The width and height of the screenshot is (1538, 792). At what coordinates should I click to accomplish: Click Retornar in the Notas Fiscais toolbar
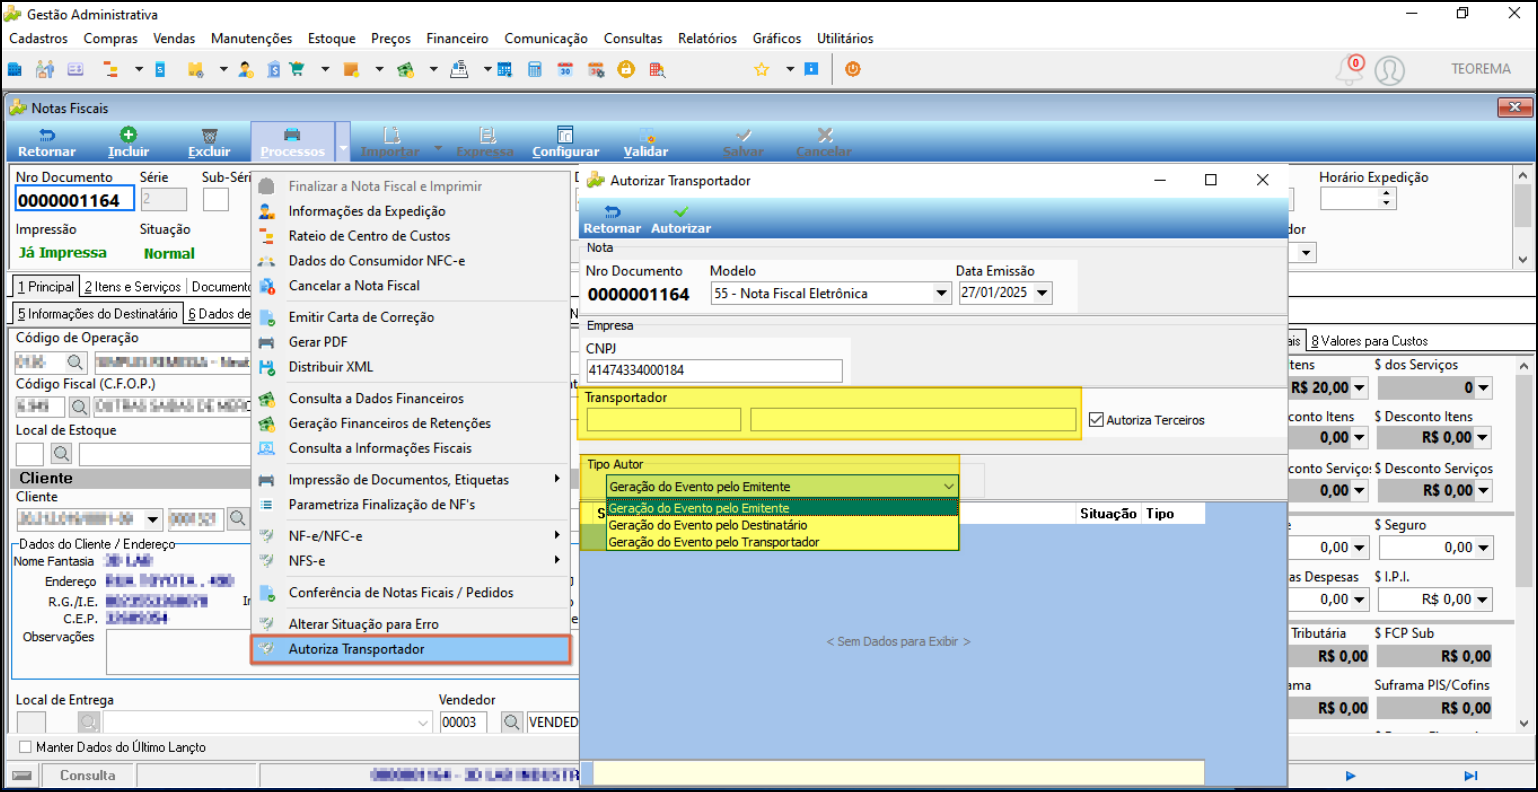[47, 143]
